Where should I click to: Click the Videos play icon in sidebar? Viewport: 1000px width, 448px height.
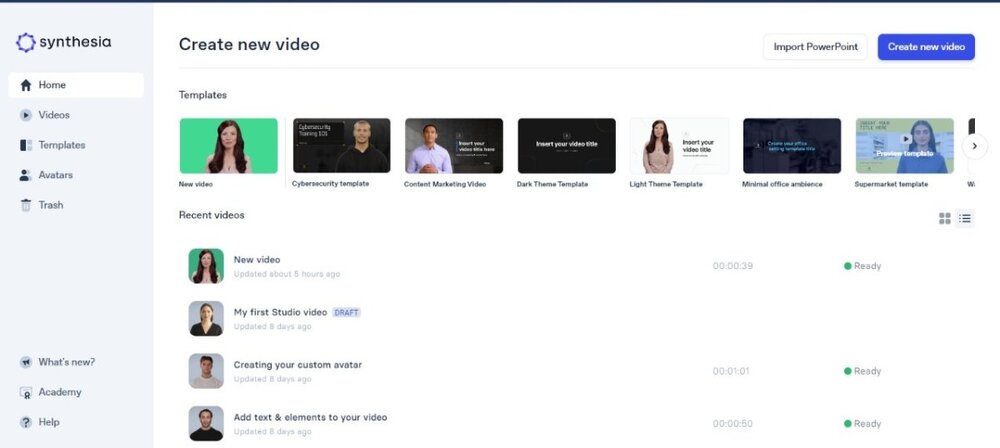(26, 115)
